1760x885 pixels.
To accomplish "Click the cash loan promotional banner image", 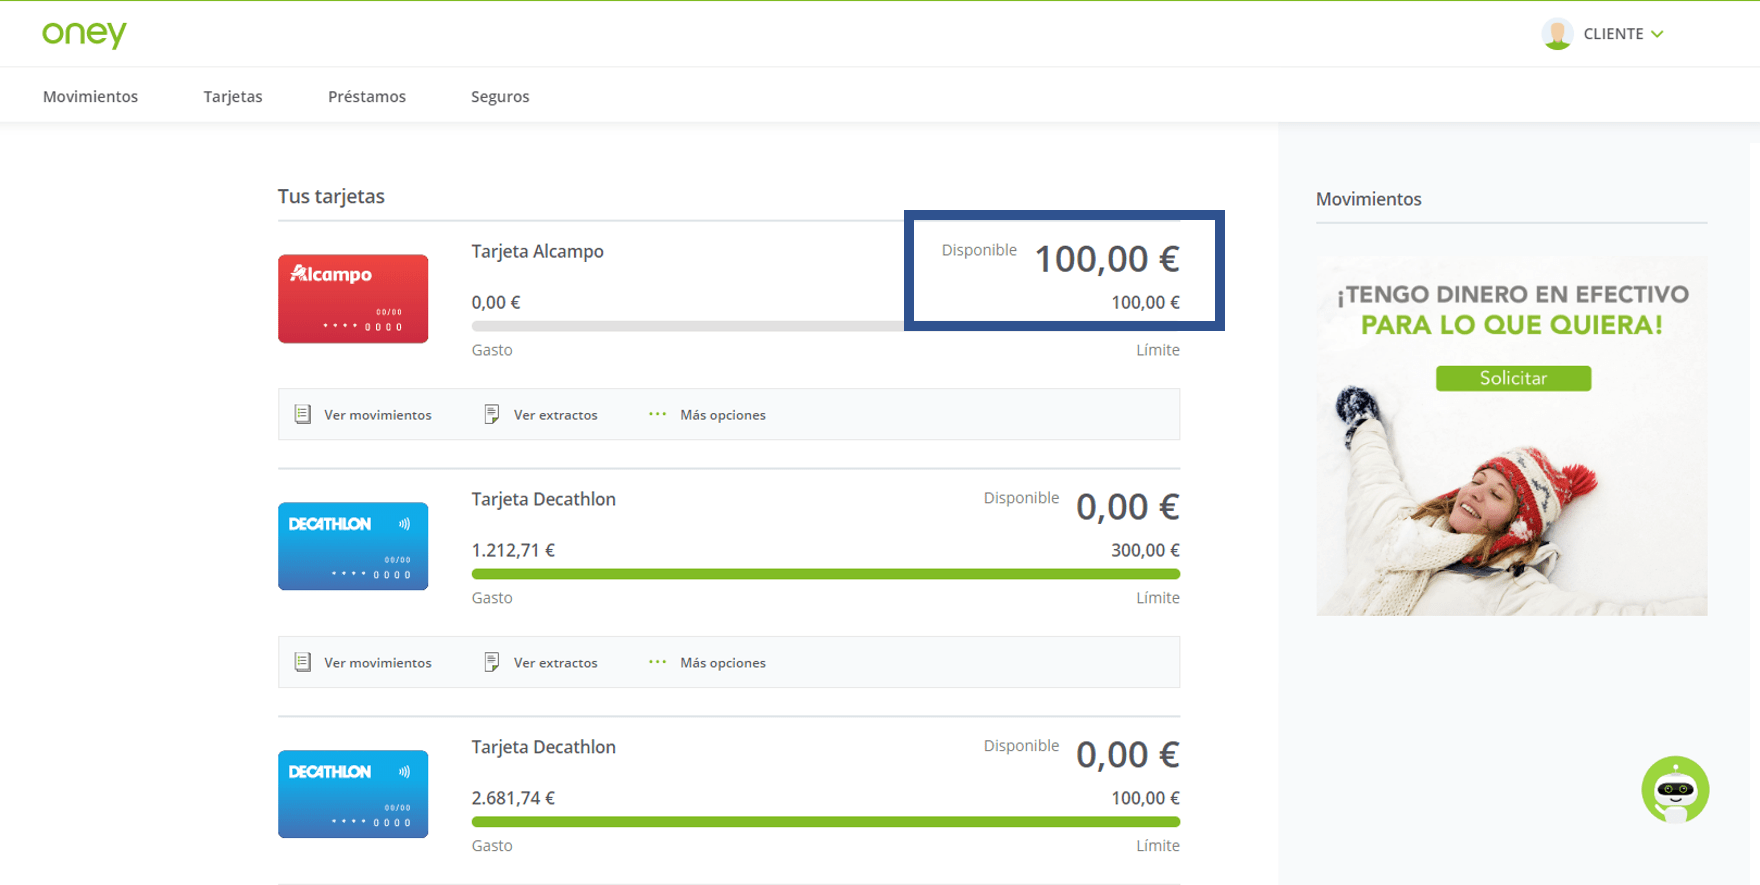I will [1512, 436].
